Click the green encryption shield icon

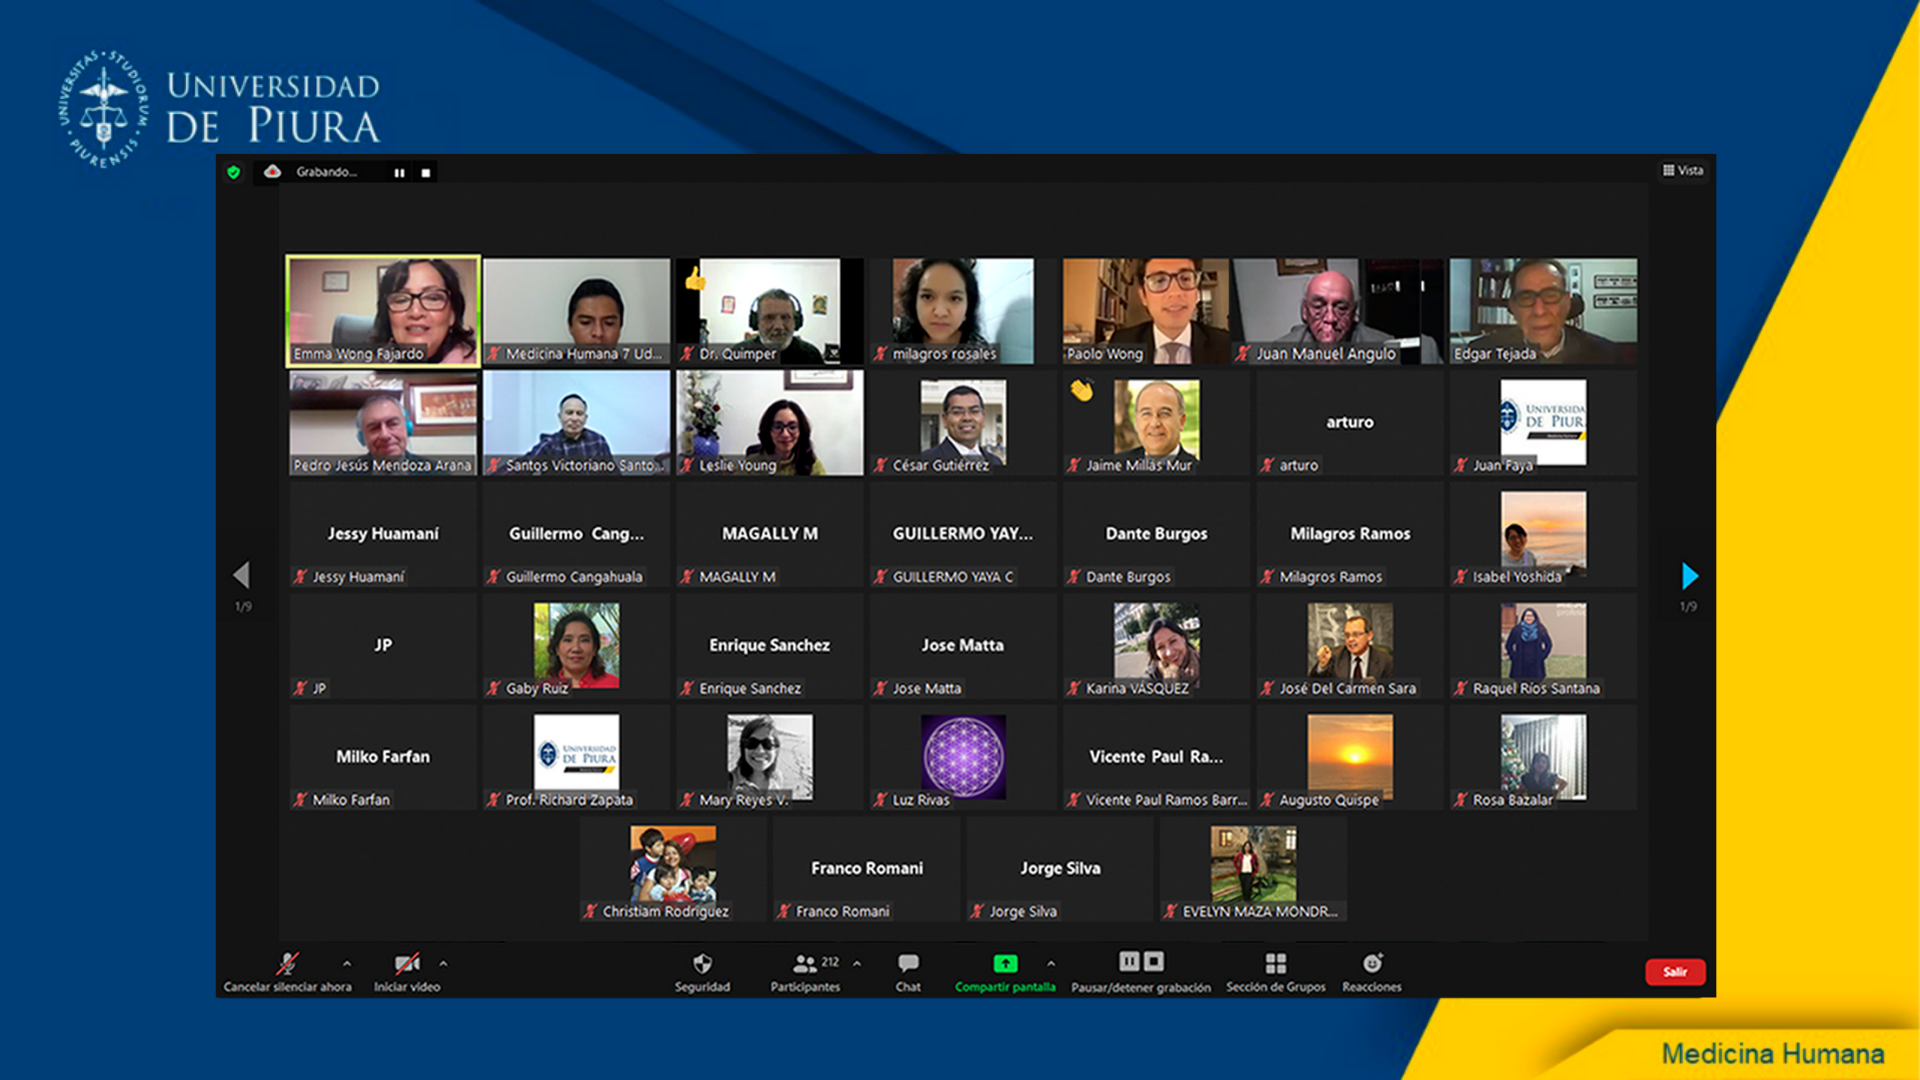(234, 172)
